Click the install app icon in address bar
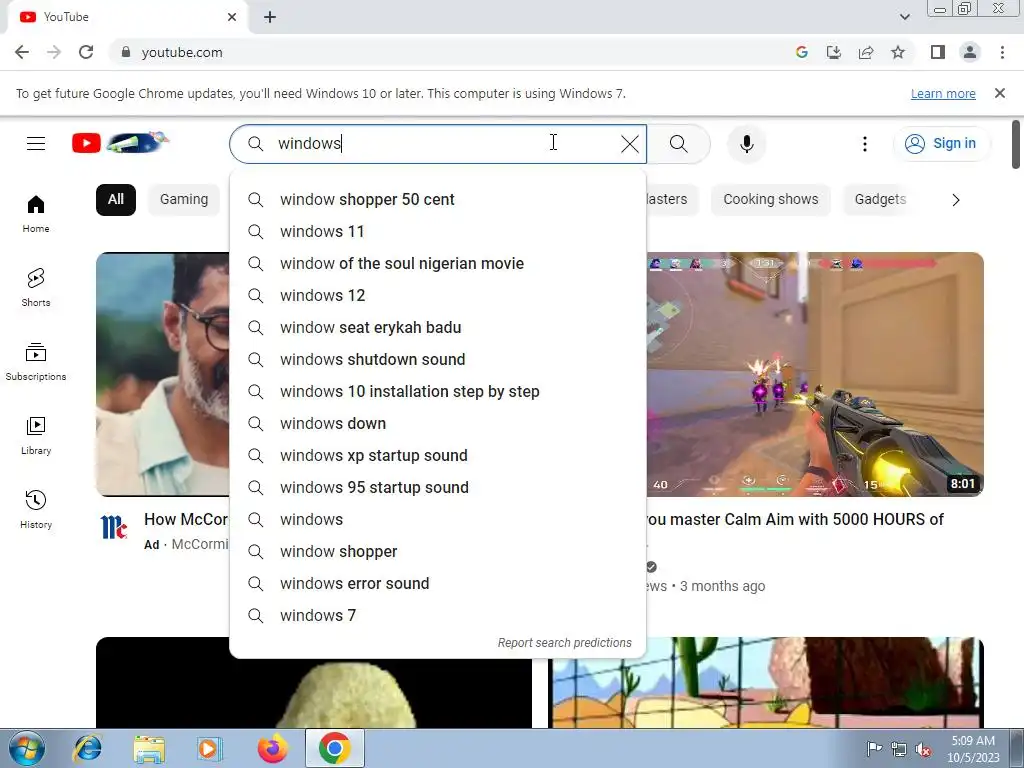 pos(833,52)
